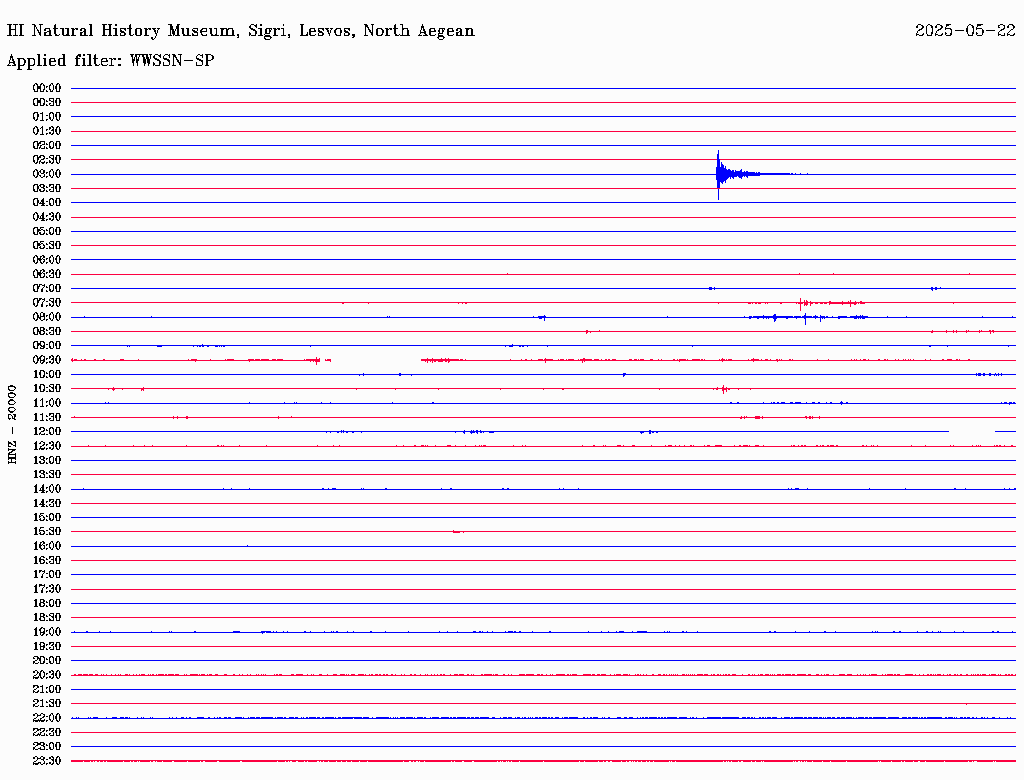Click the small red blip on the 15:30 trace
Viewport: 1024px width, 780px height.
click(x=458, y=532)
